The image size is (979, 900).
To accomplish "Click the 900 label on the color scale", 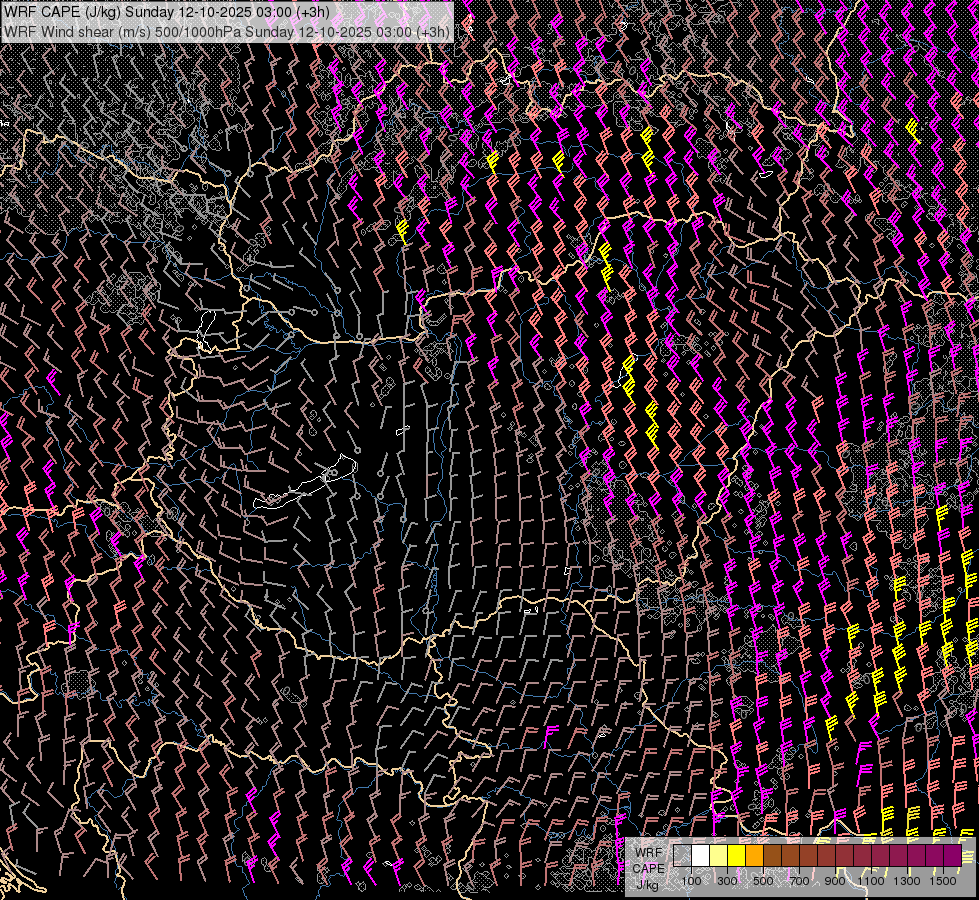I will coord(835,881).
